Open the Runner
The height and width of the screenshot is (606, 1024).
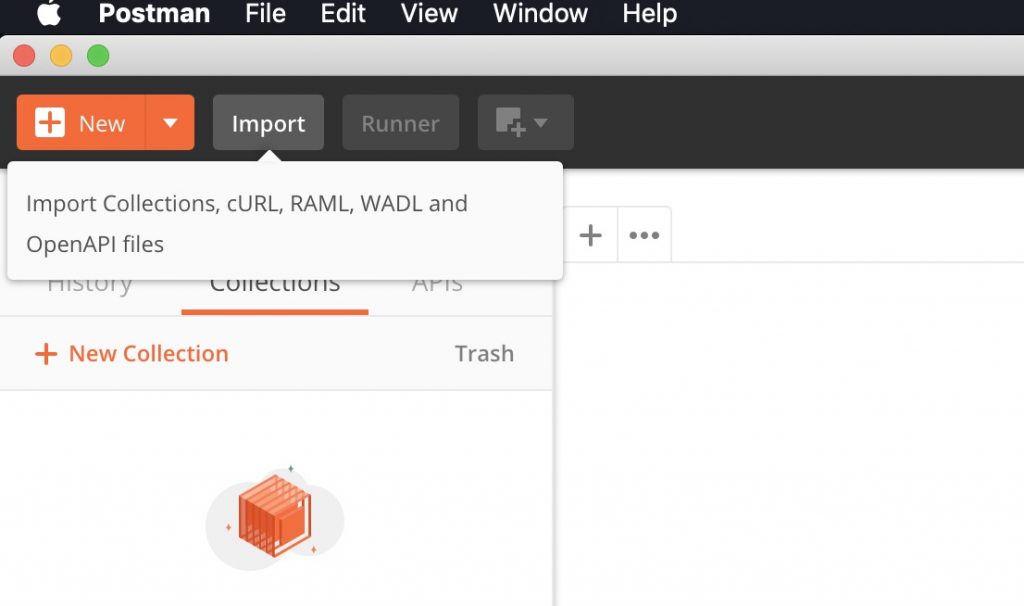click(400, 123)
